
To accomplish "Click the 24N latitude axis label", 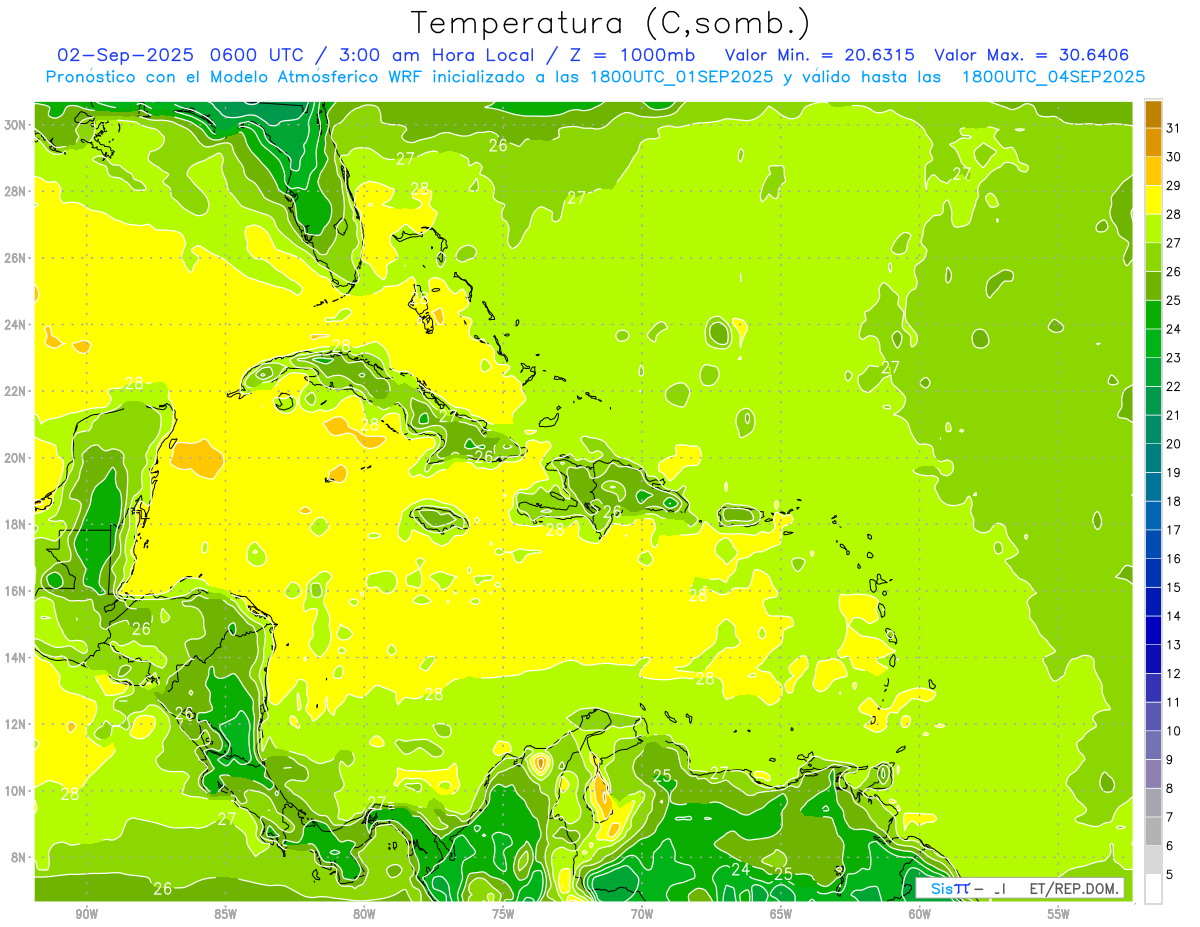I will tap(17, 324).
